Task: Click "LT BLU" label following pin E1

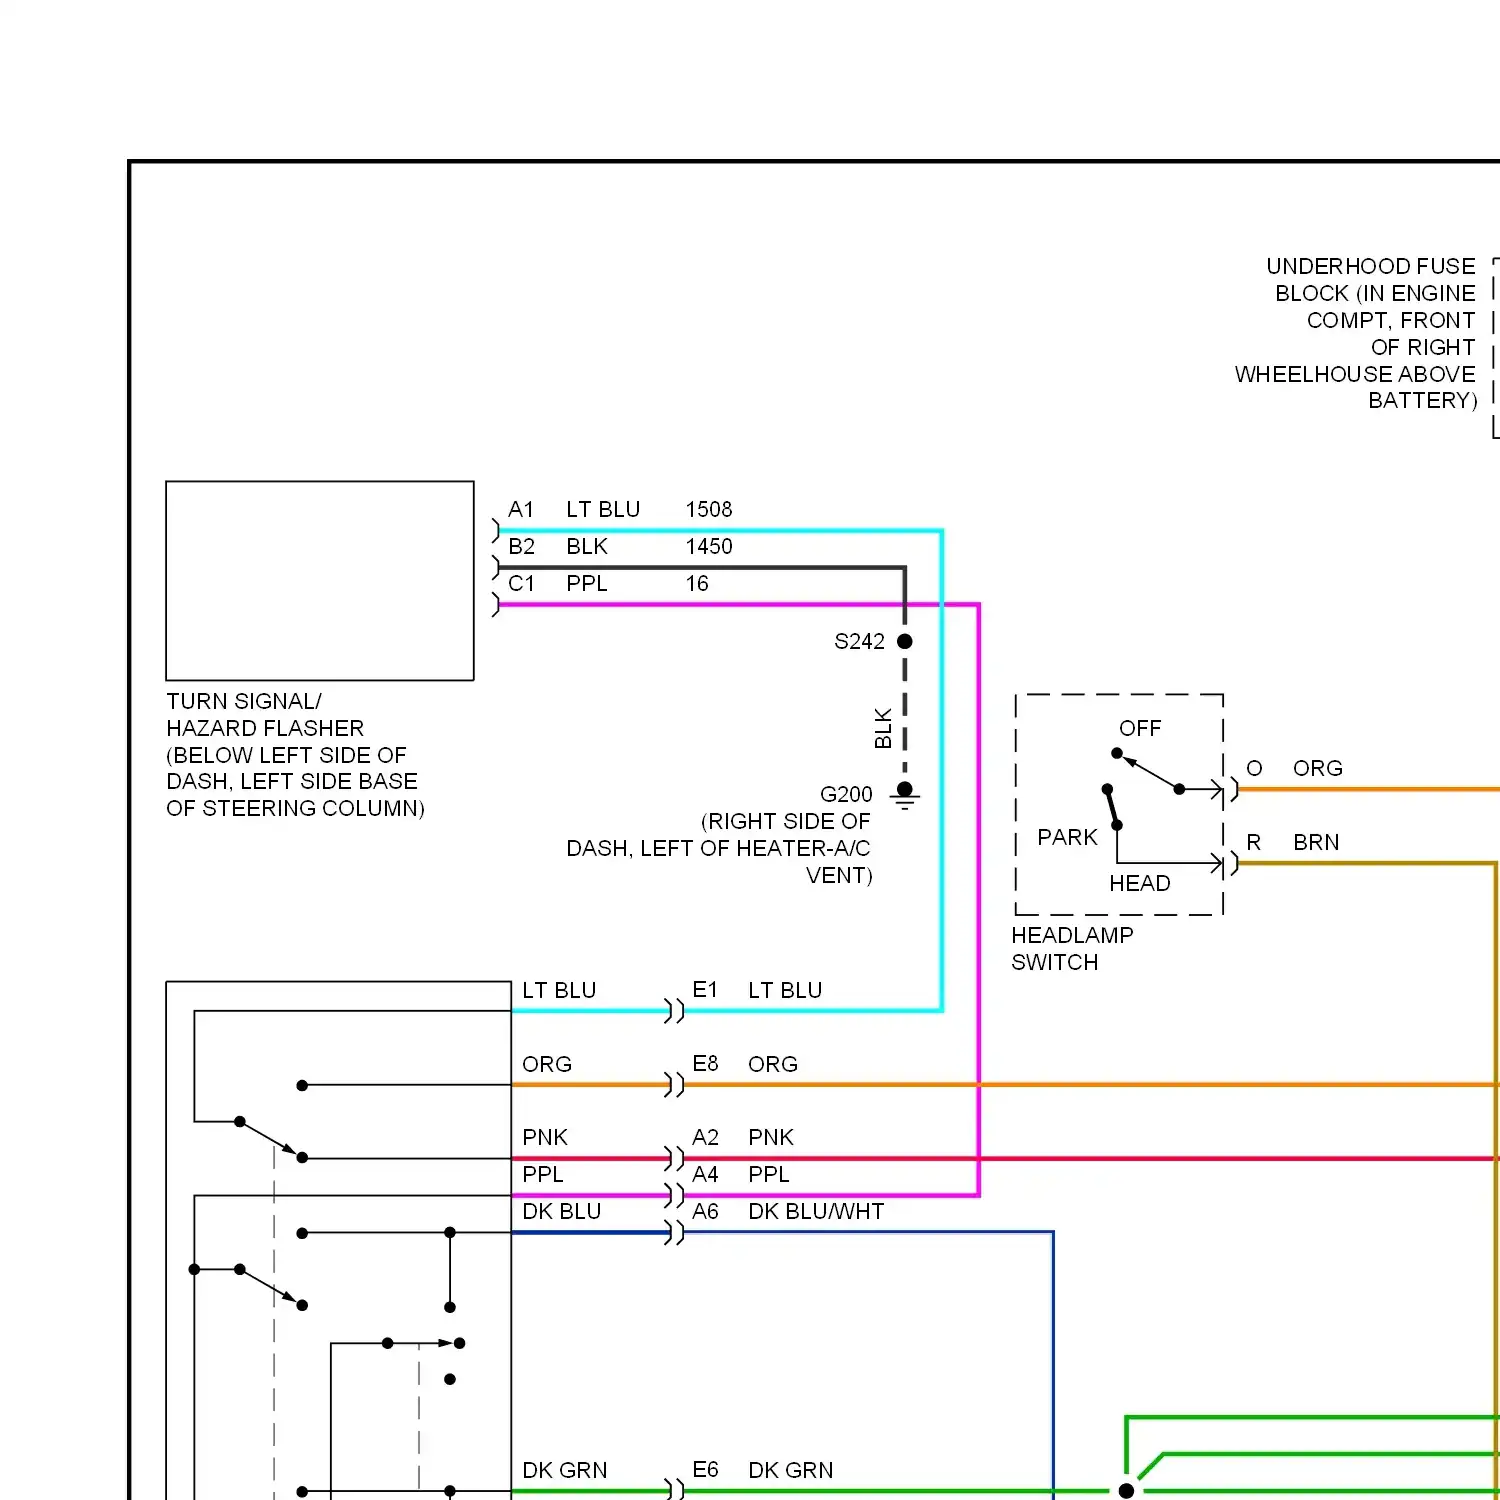Action: (x=785, y=991)
